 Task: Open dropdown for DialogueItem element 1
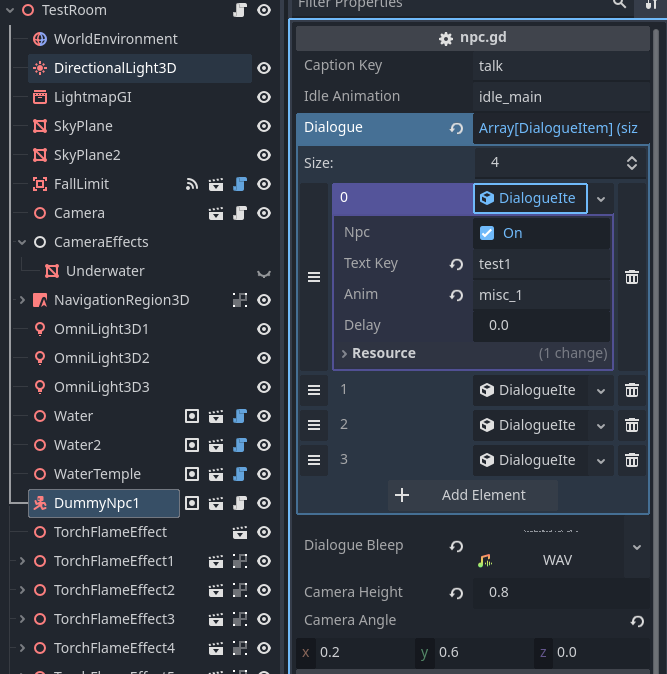click(x=601, y=391)
